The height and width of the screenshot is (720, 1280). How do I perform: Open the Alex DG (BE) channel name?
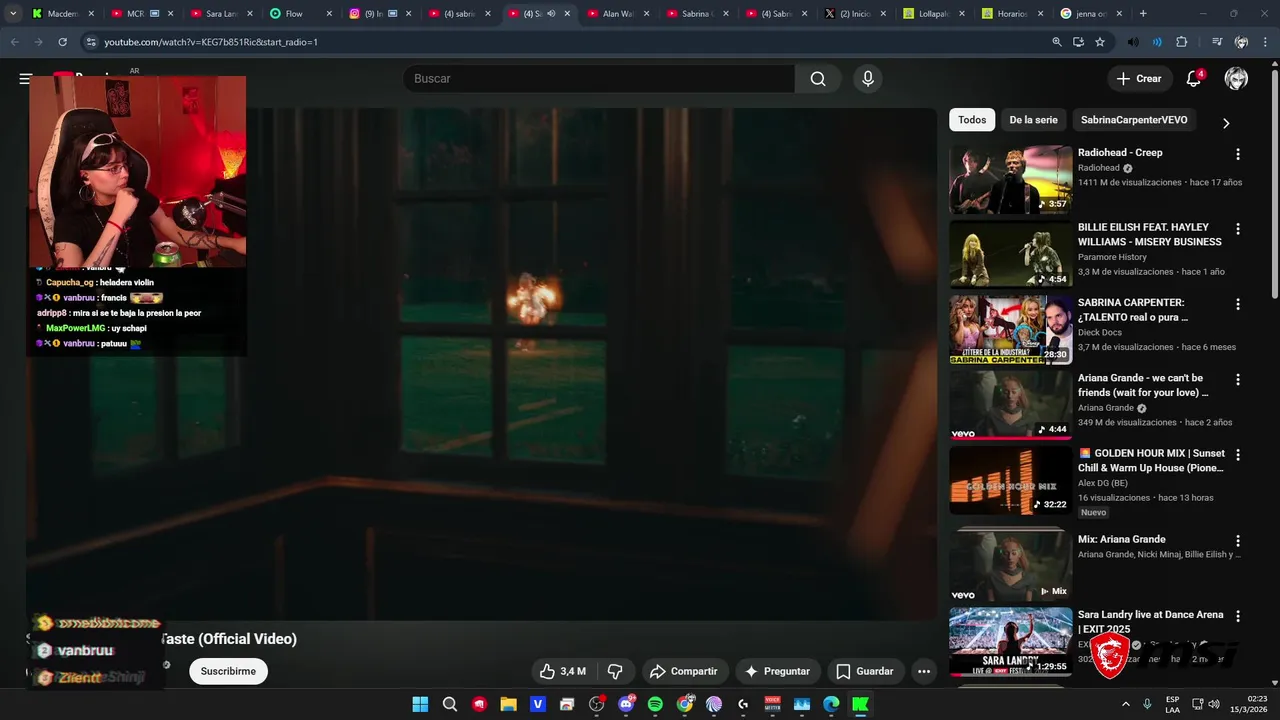pyautogui.click(x=1102, y=483)
